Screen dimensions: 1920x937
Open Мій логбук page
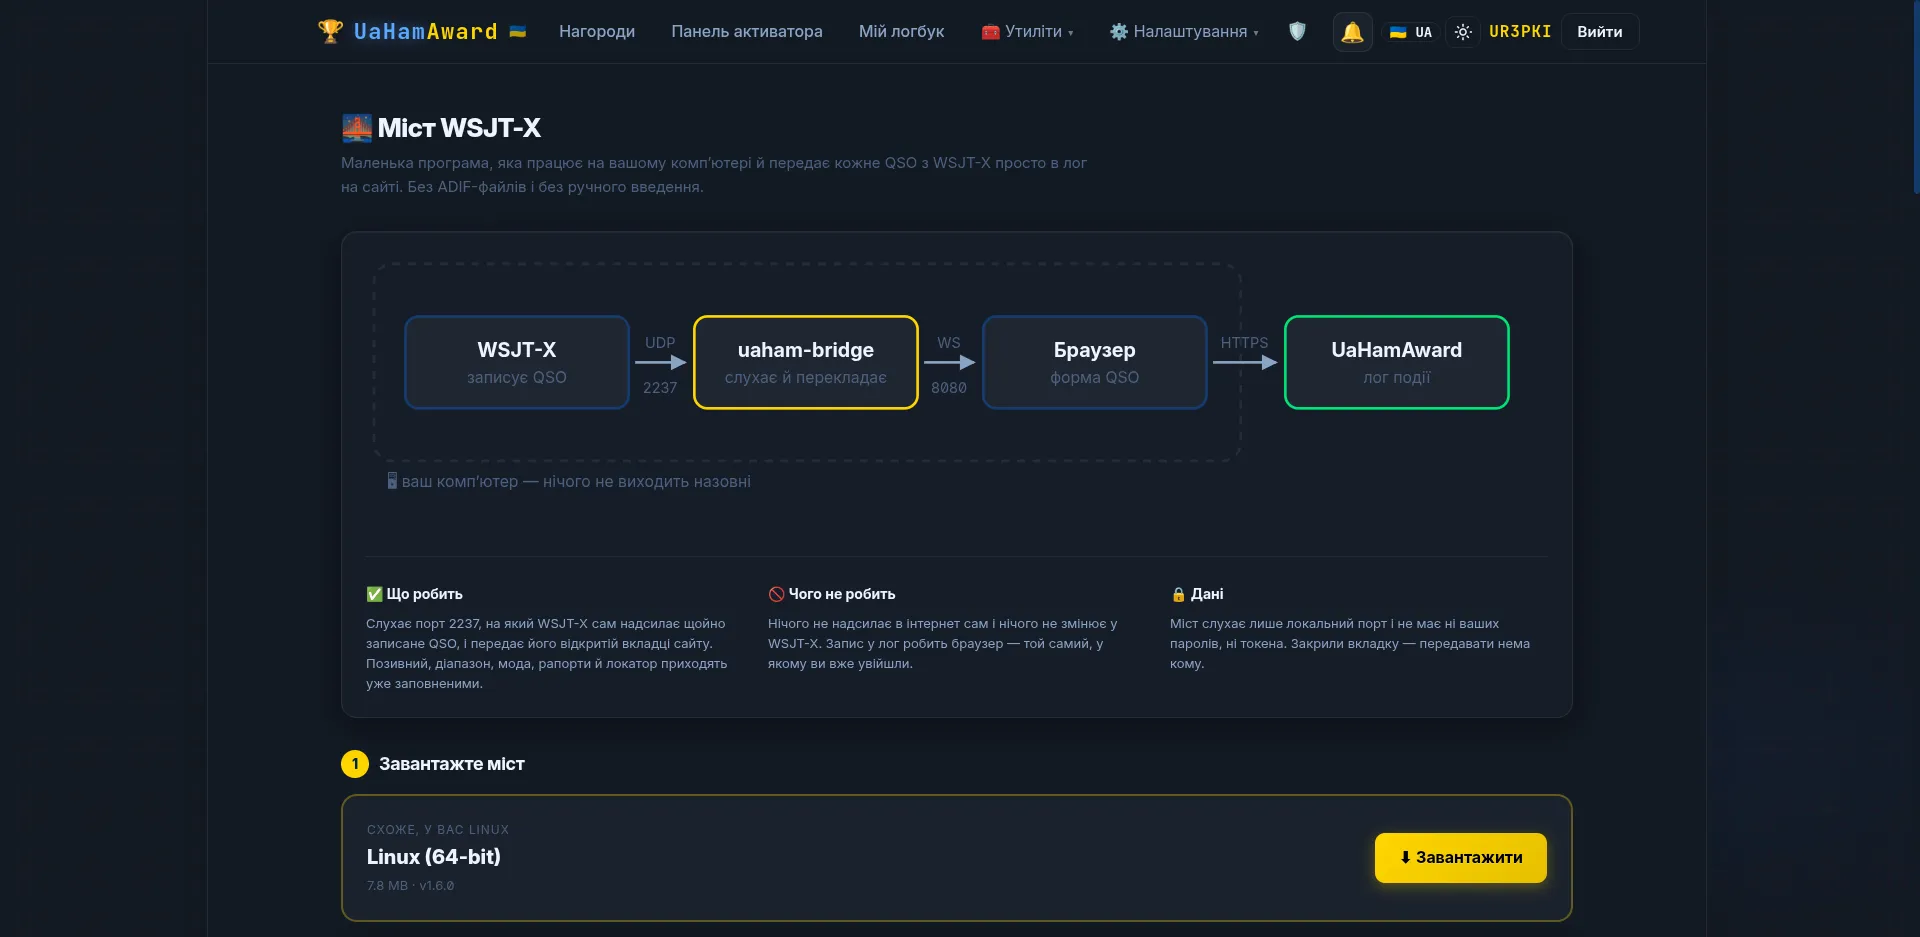pos(901,31)
